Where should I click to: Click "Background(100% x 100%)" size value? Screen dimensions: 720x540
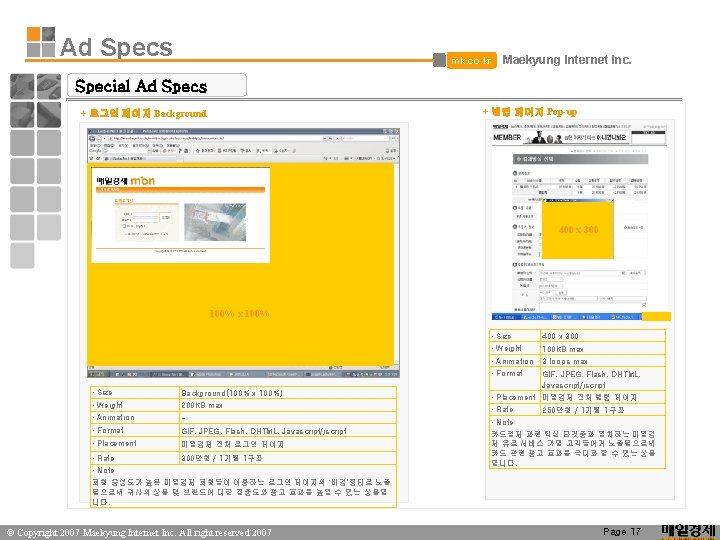[x=231, y=393]
